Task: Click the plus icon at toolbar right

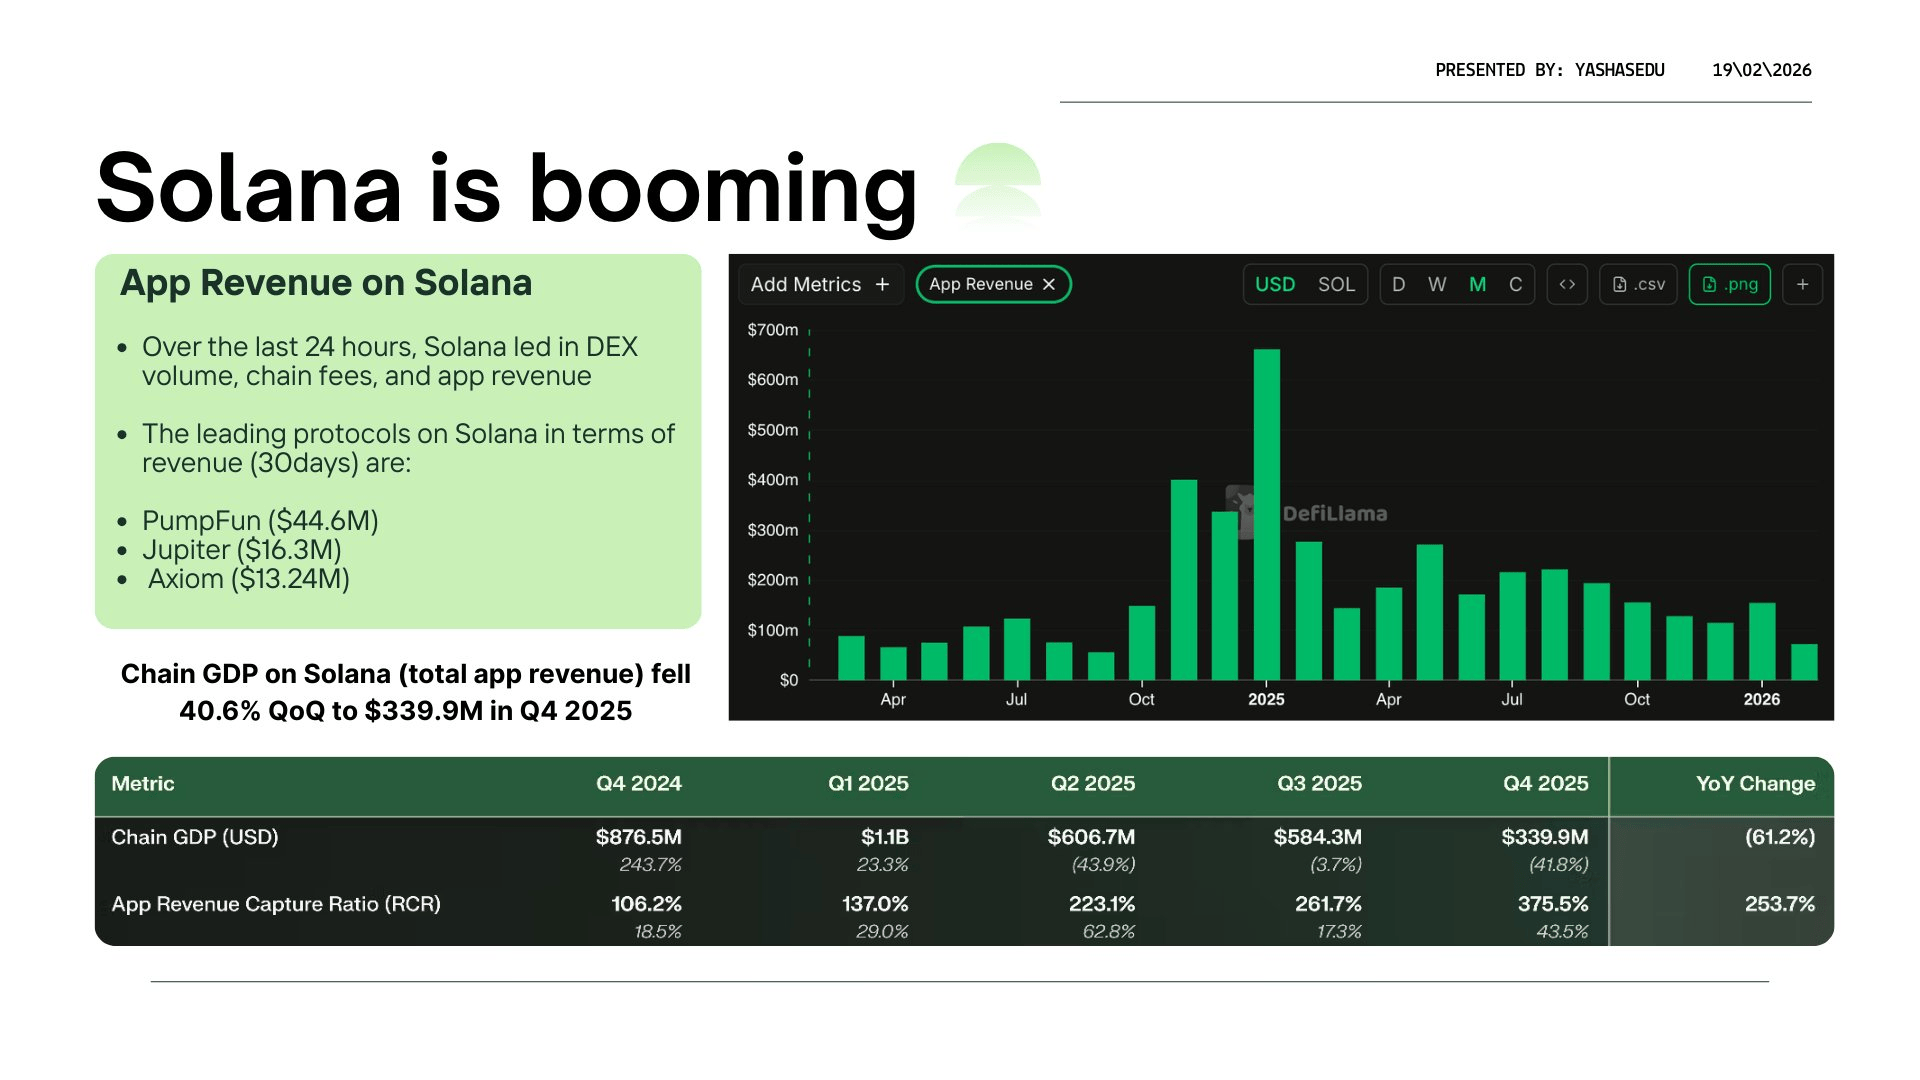Action: (x=1802, y=285)
